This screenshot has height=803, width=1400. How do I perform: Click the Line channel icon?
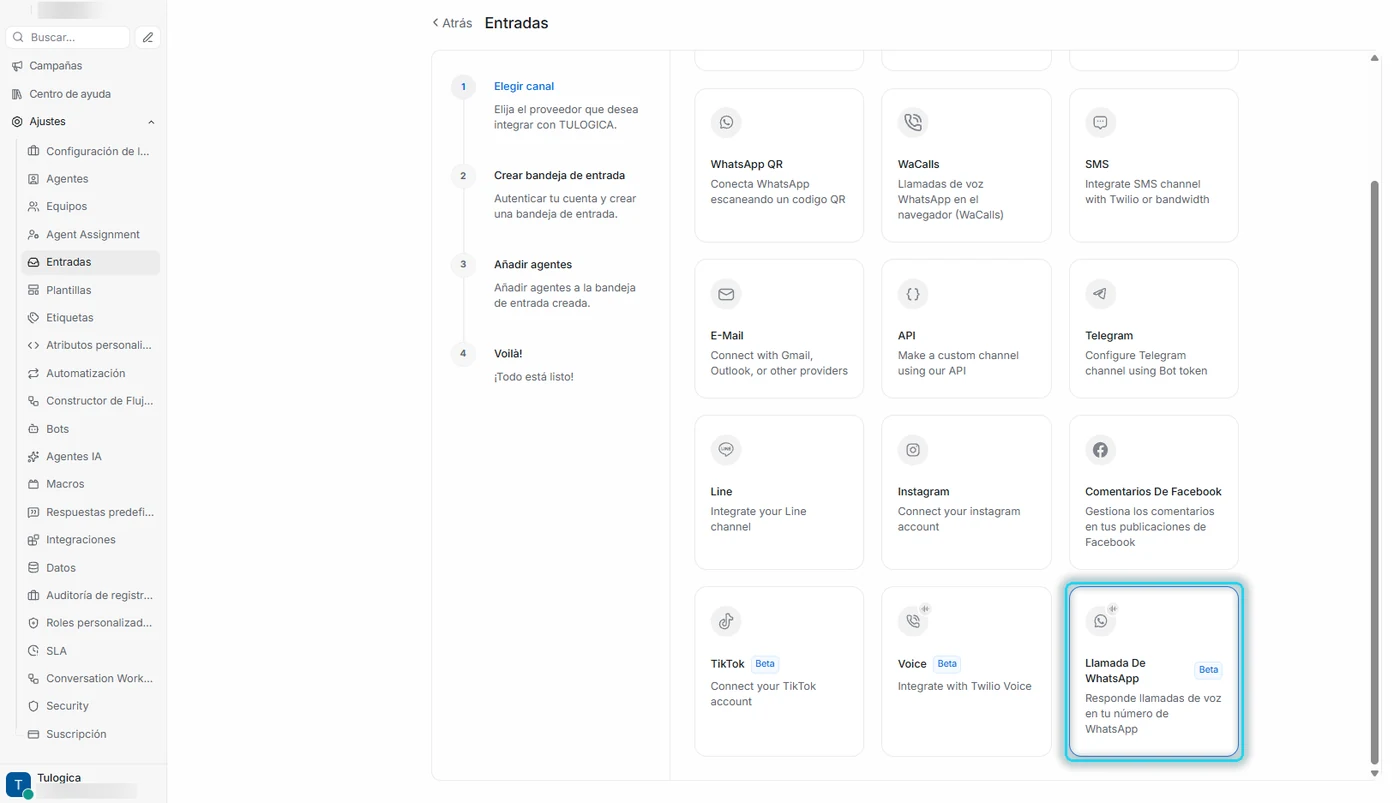726,450
